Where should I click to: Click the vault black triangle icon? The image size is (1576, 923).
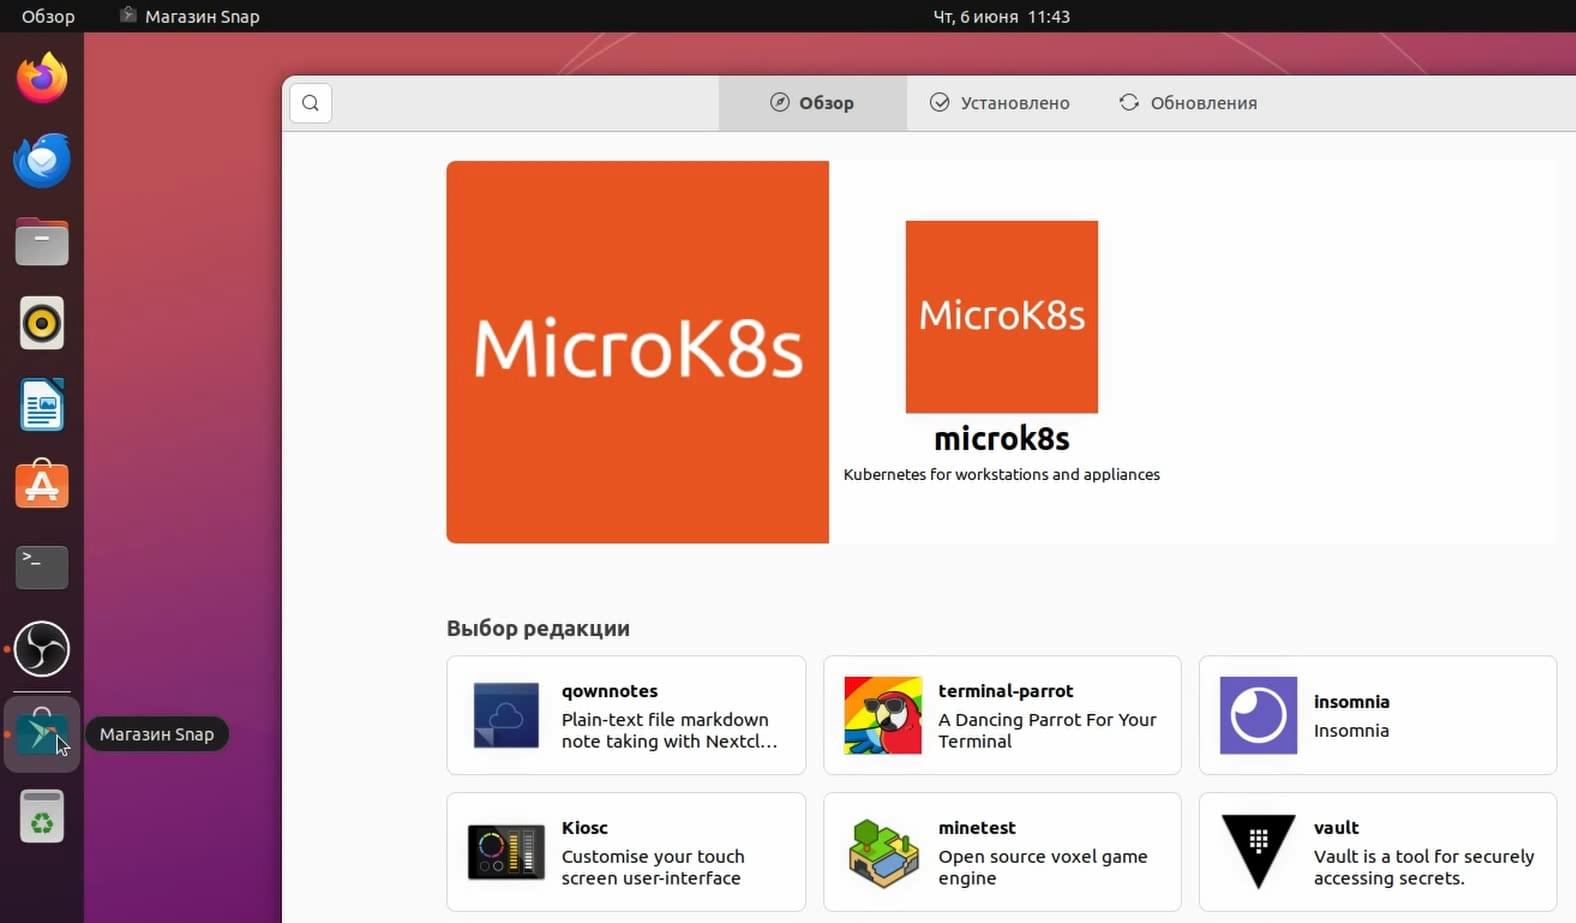click(x=1258, y=851)
